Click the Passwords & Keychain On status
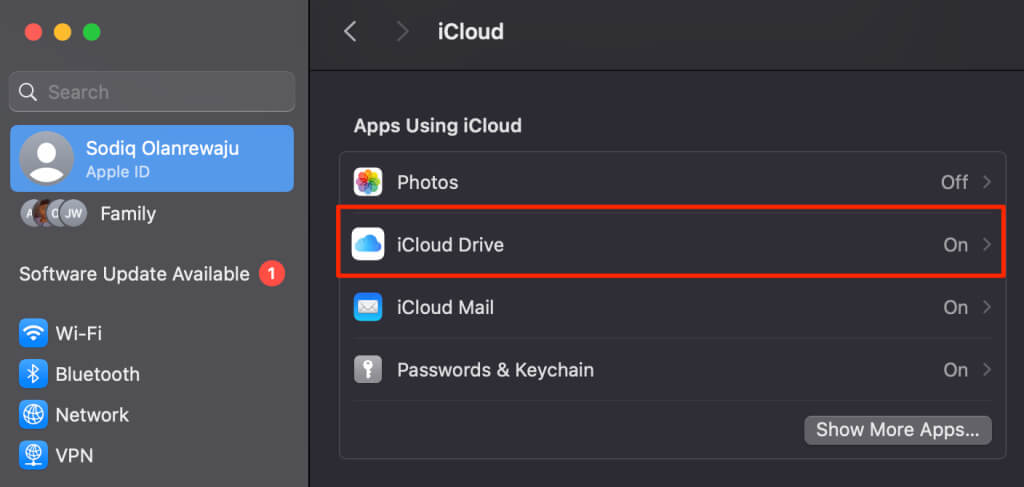Image resolution: width=1024 pixels, height=487 pixels. (x=955, y=370)
